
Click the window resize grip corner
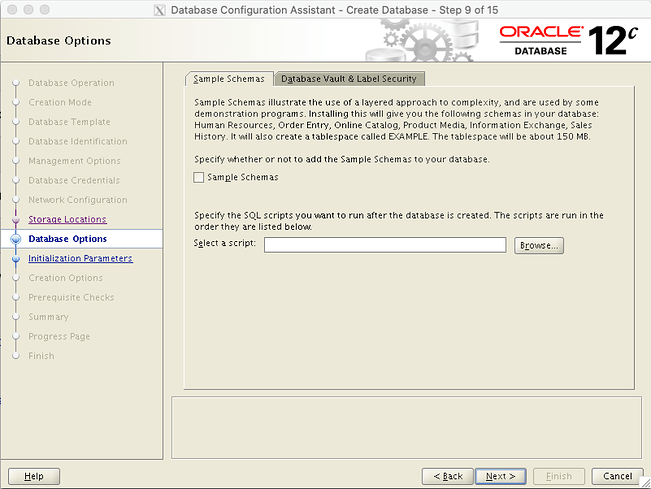coord(645,483)
